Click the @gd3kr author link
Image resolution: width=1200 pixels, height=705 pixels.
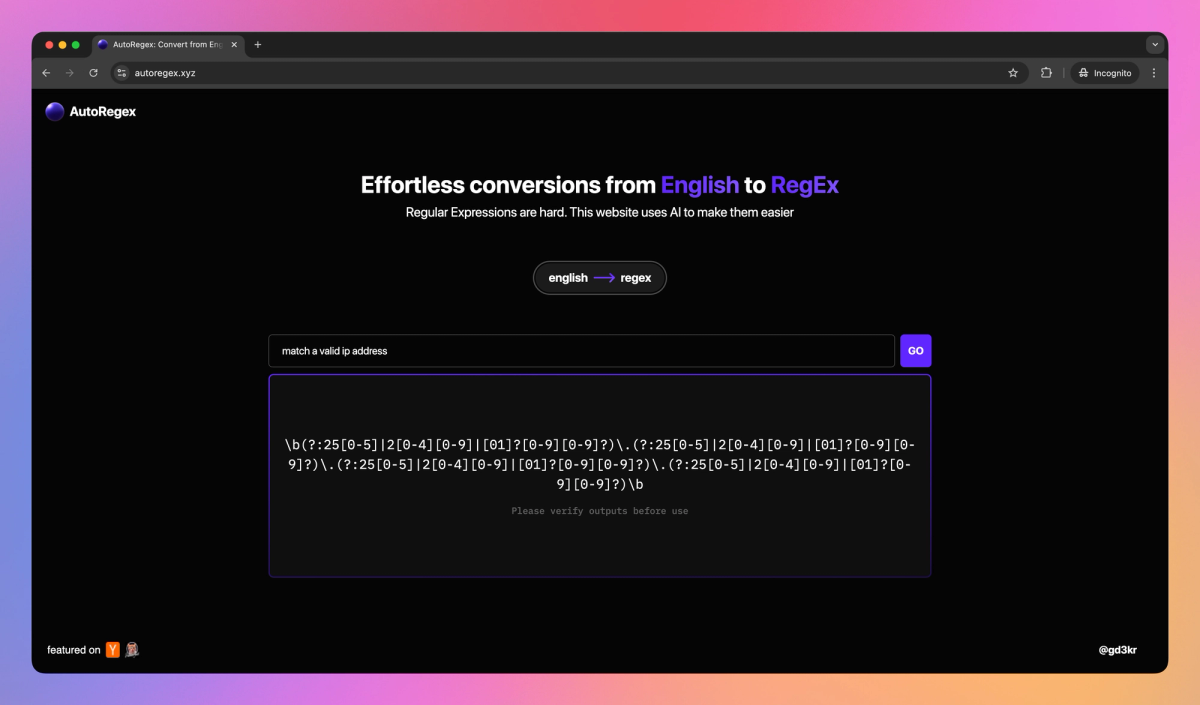(1119, 649)
